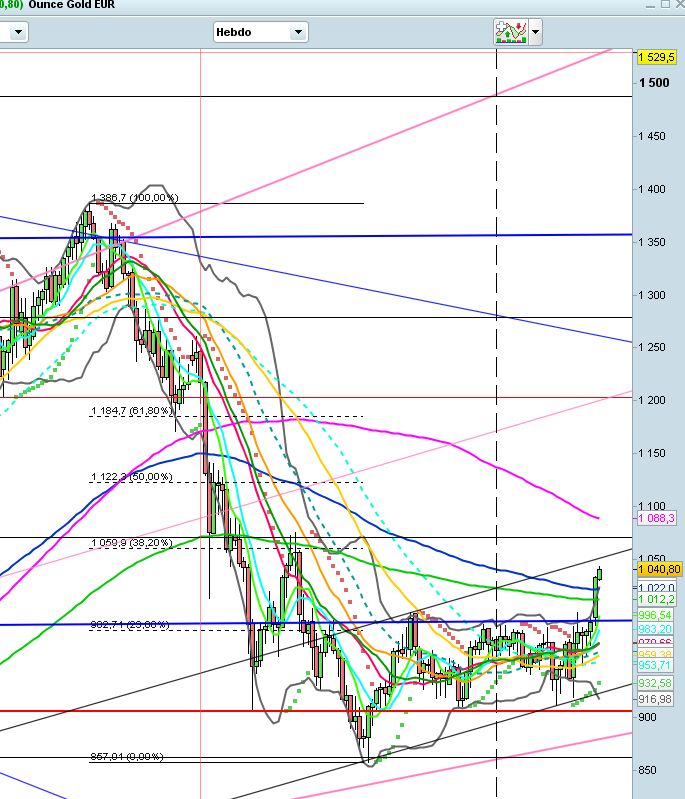685x799 pixels.
Task: Click the 1 150 axis value
Action: click(x=652, y=453)
